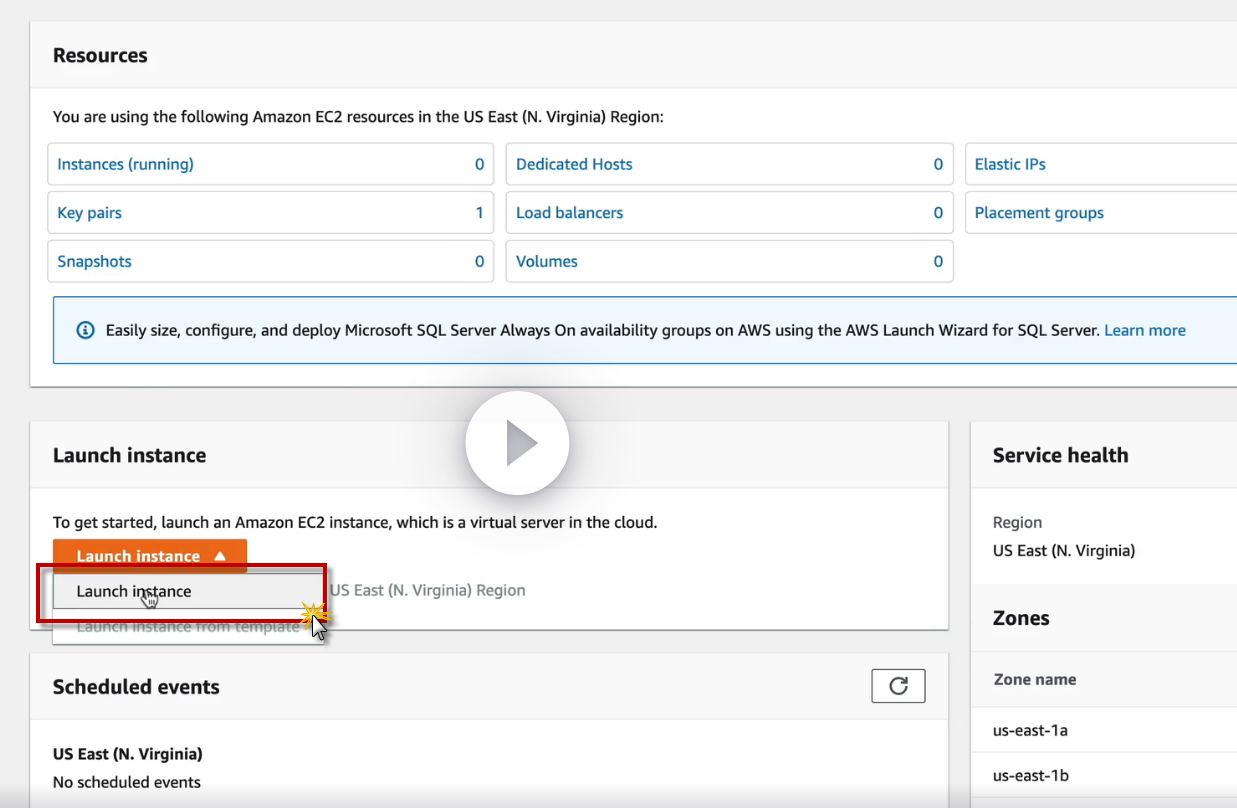Click Learn more about Launch Wizard
This screenshot has width=1237, height=808.
click(1144, 330)
